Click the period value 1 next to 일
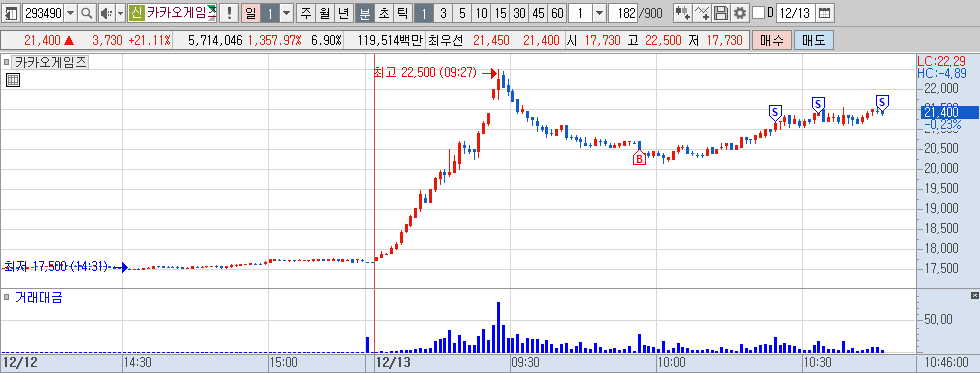The height and width of the screenshot is (373, 980). 269,12
